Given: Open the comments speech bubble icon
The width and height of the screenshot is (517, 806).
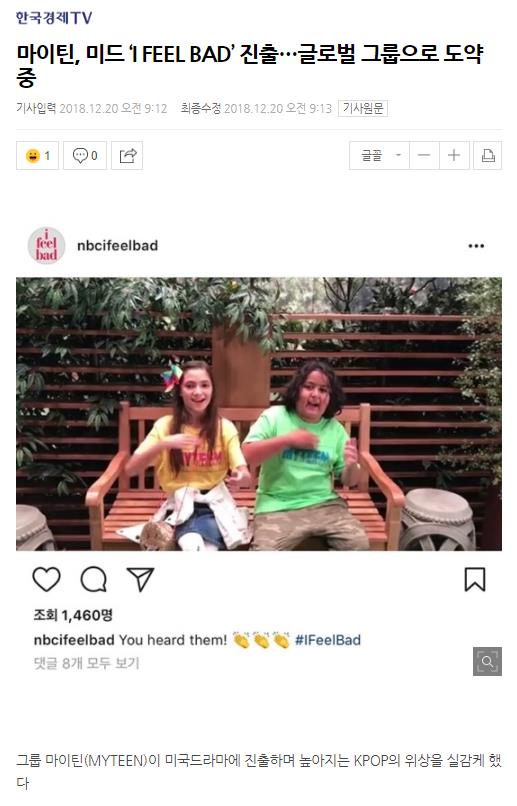Looking at the screenshot, I should point(85,155).
